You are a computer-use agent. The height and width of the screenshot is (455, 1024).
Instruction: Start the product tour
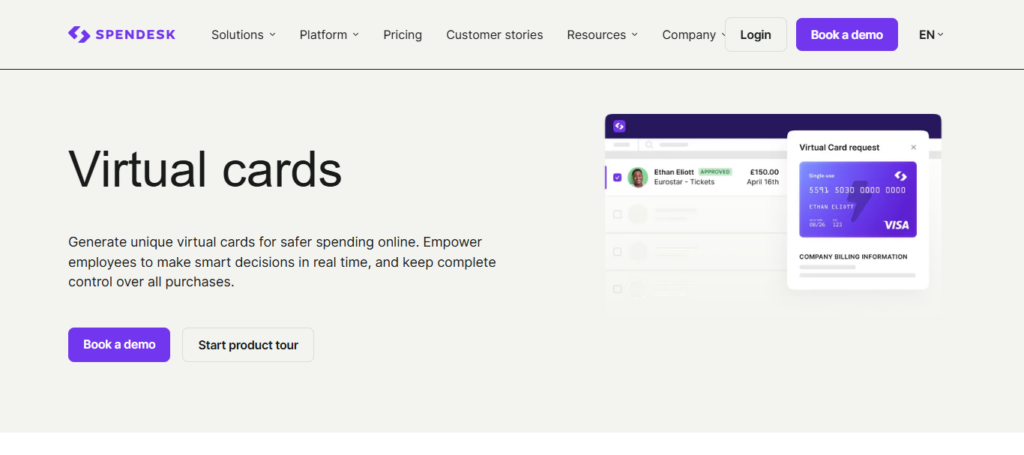click(x=248, y=345)
